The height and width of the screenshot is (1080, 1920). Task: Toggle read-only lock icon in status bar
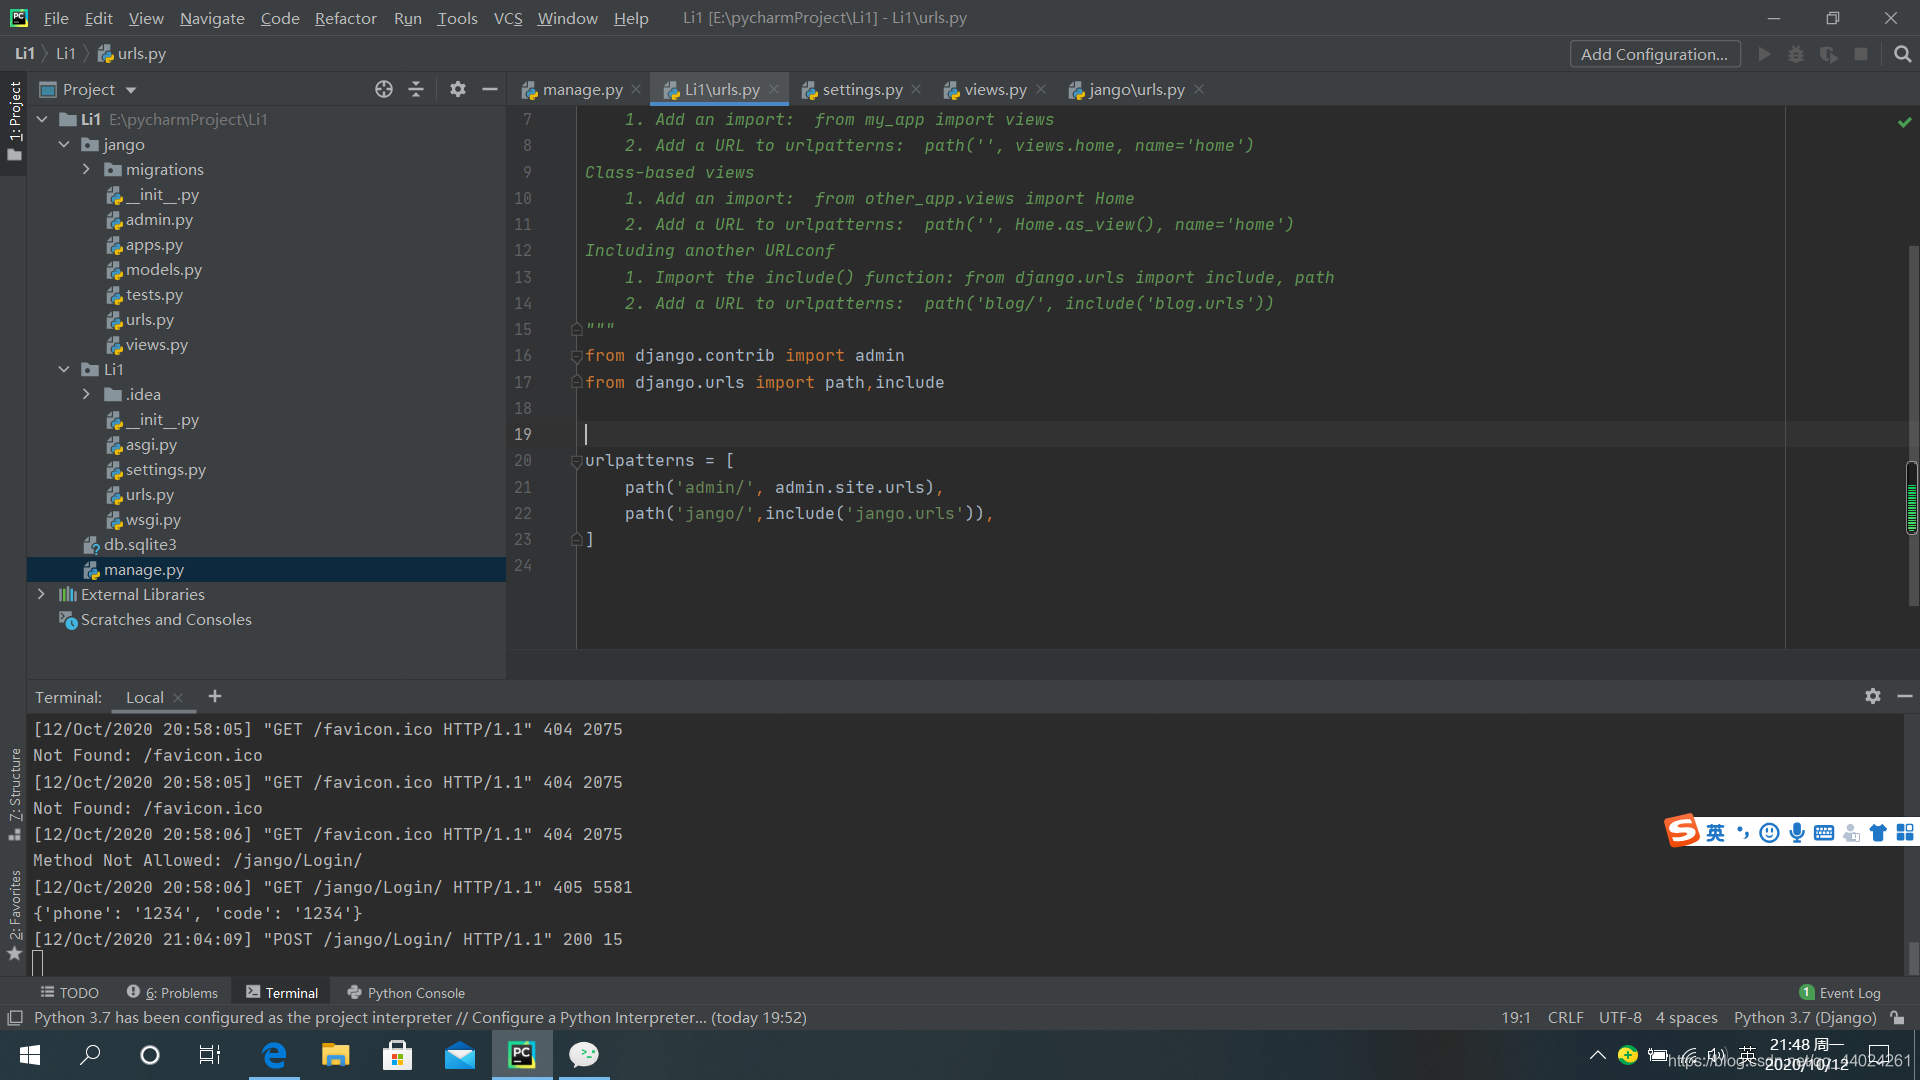coord(1897,1018)
